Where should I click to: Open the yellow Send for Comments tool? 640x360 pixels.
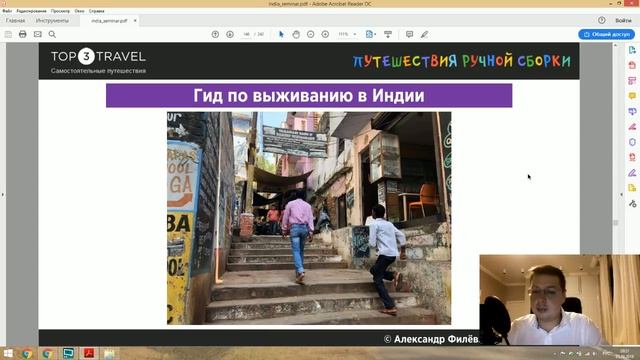(x=632, y=188)
